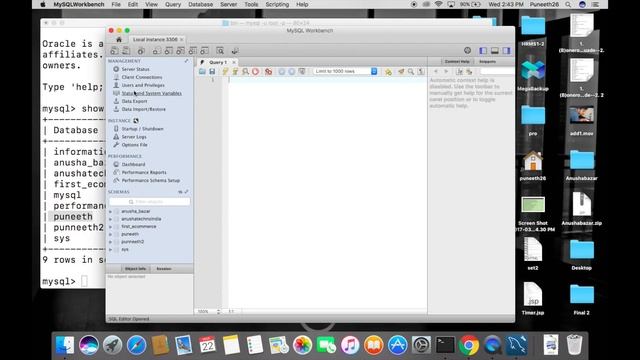This screenshot has width=640, height=360.
Task: Stop query execution with red stop icon
Action: click(x=256, y=71)
